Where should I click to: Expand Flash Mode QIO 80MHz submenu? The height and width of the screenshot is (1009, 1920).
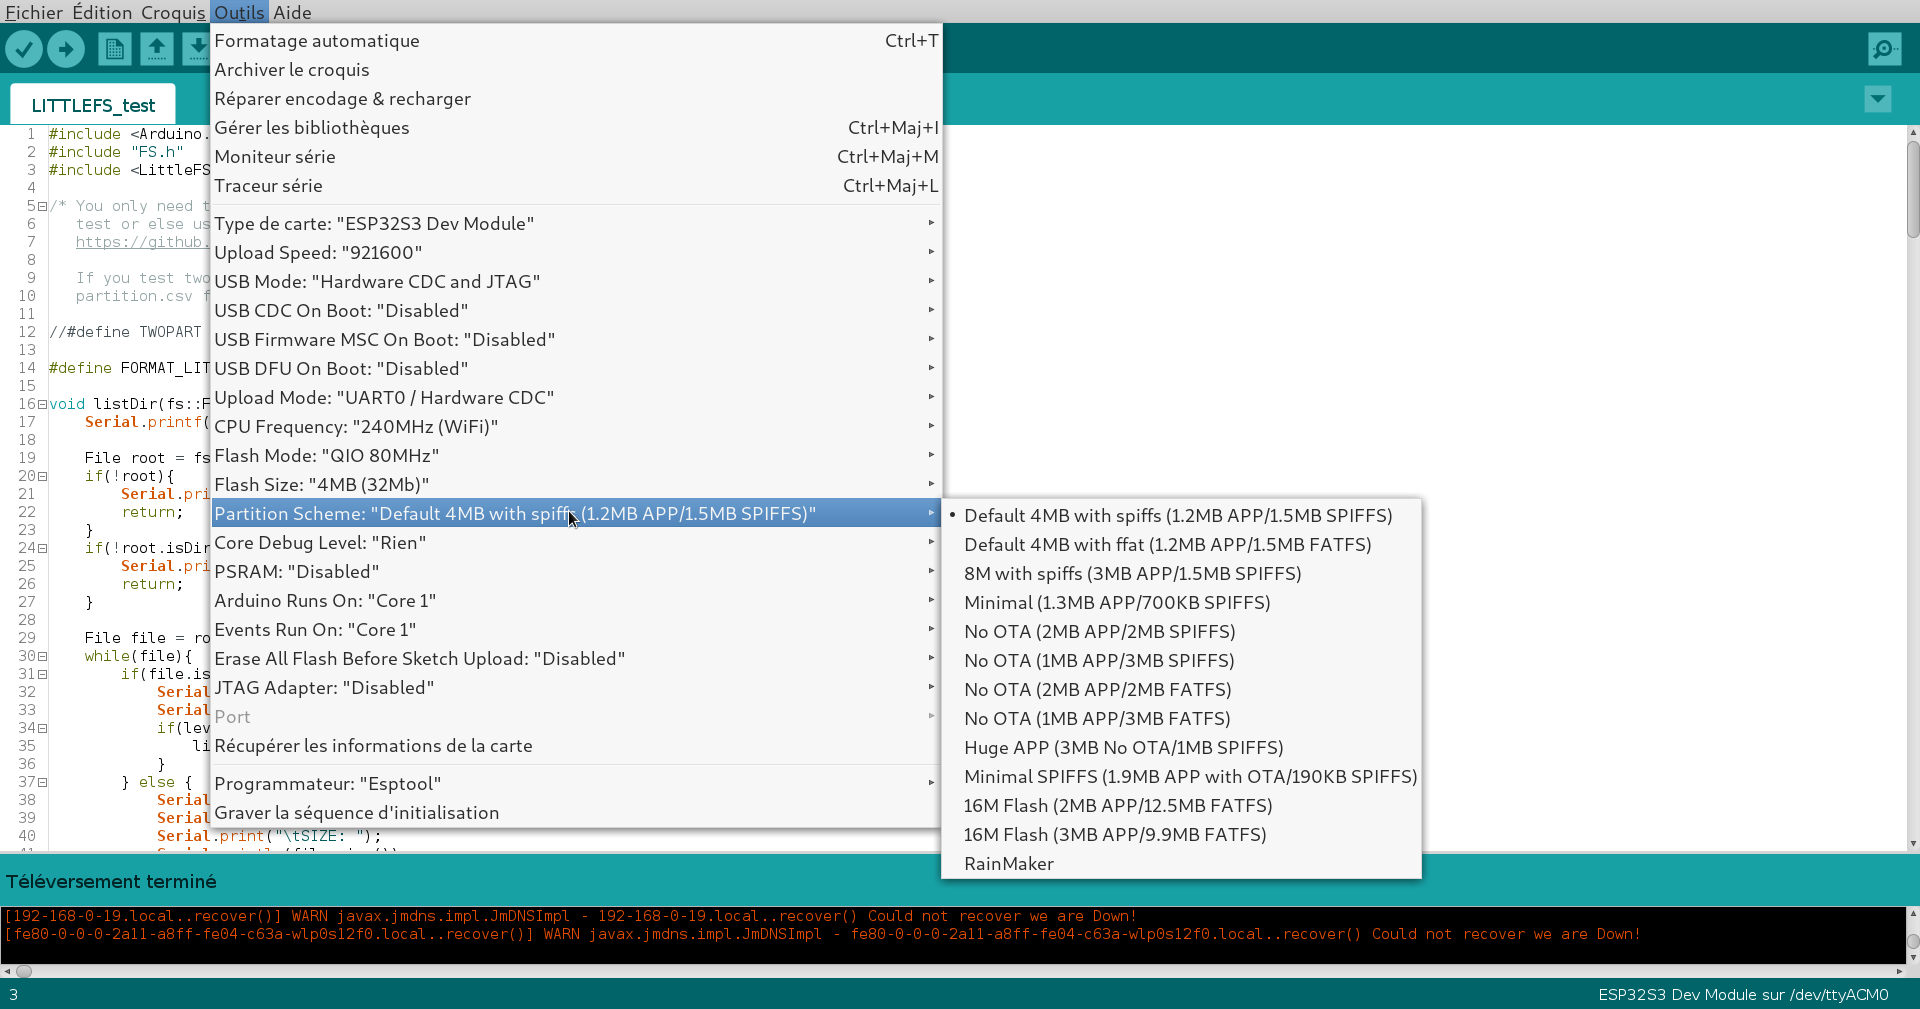tap(576, 456)
